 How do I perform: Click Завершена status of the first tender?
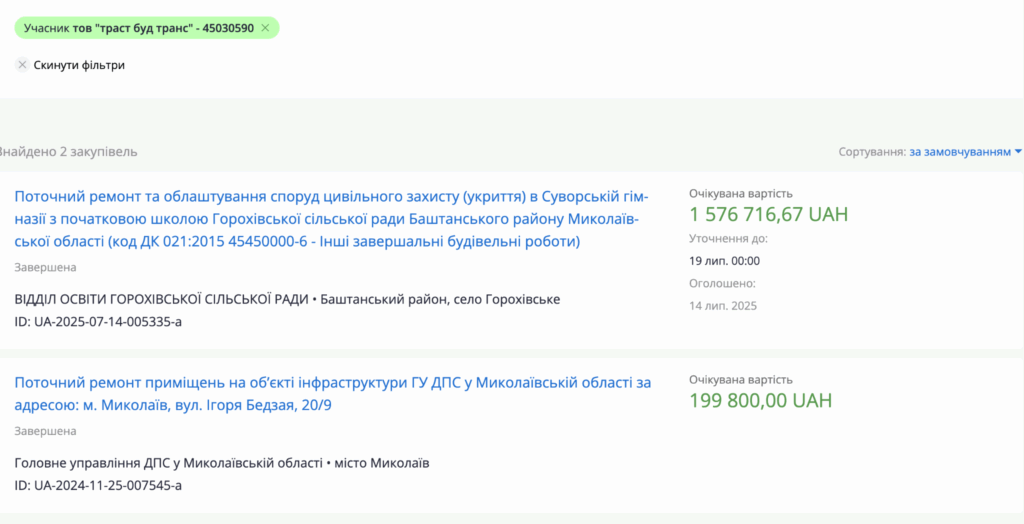coord(45,268)
